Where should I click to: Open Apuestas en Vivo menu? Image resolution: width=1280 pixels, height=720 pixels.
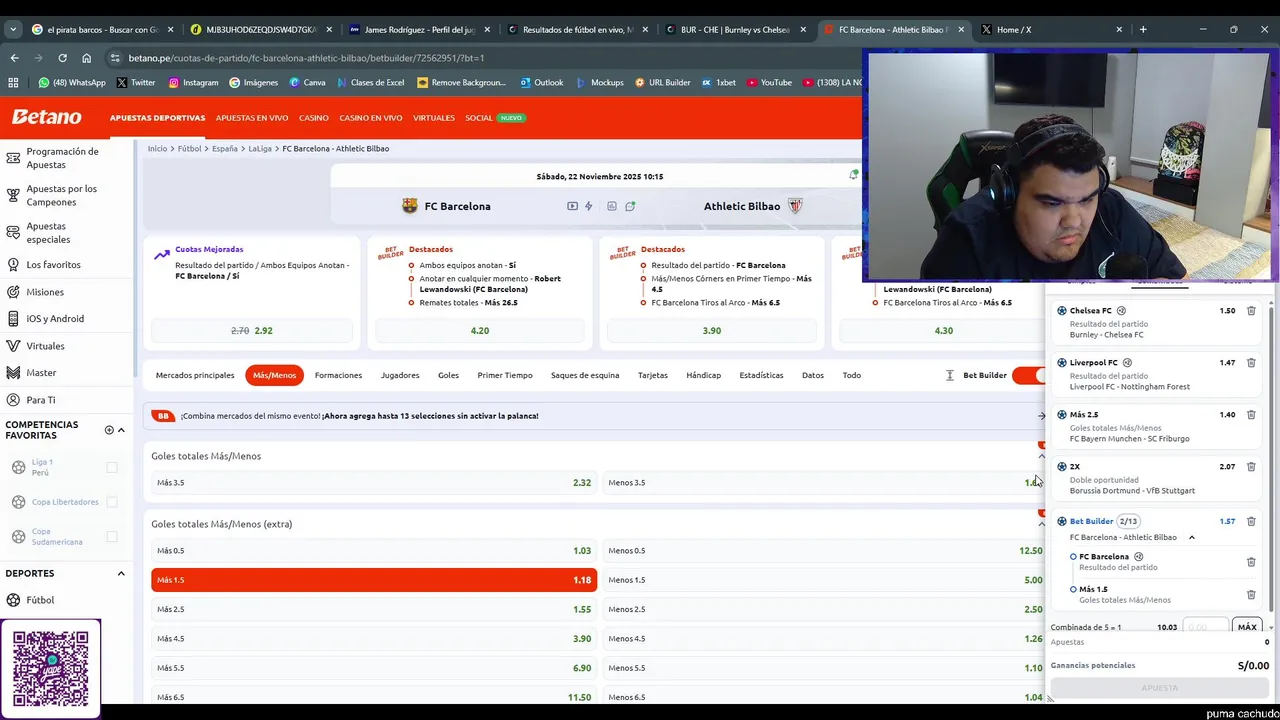tap(252, 118)
